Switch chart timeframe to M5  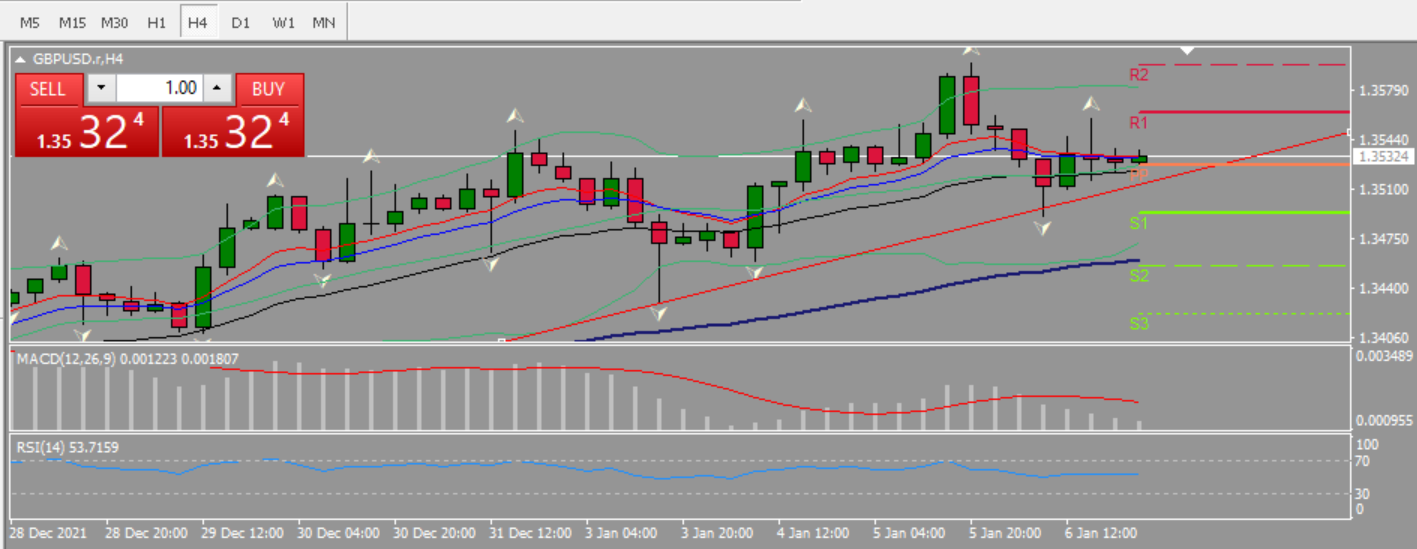click(x=30, y=22)
